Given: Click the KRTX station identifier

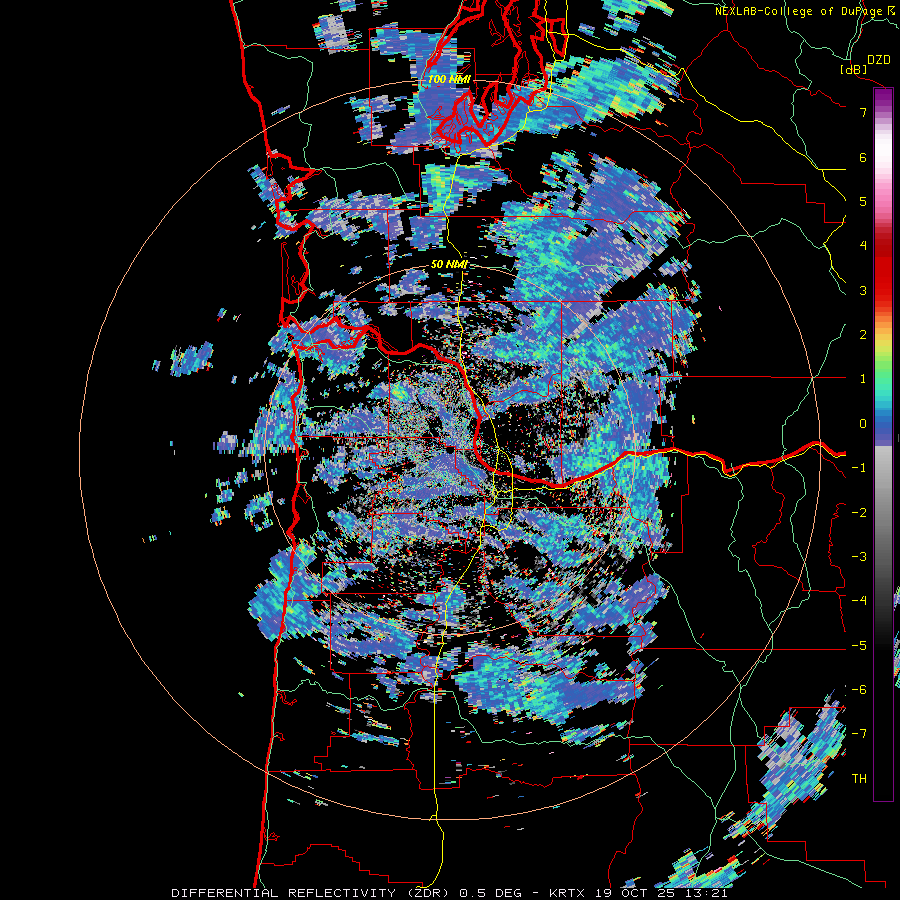Looking at the screenshot, I should (x=567, y=893).
